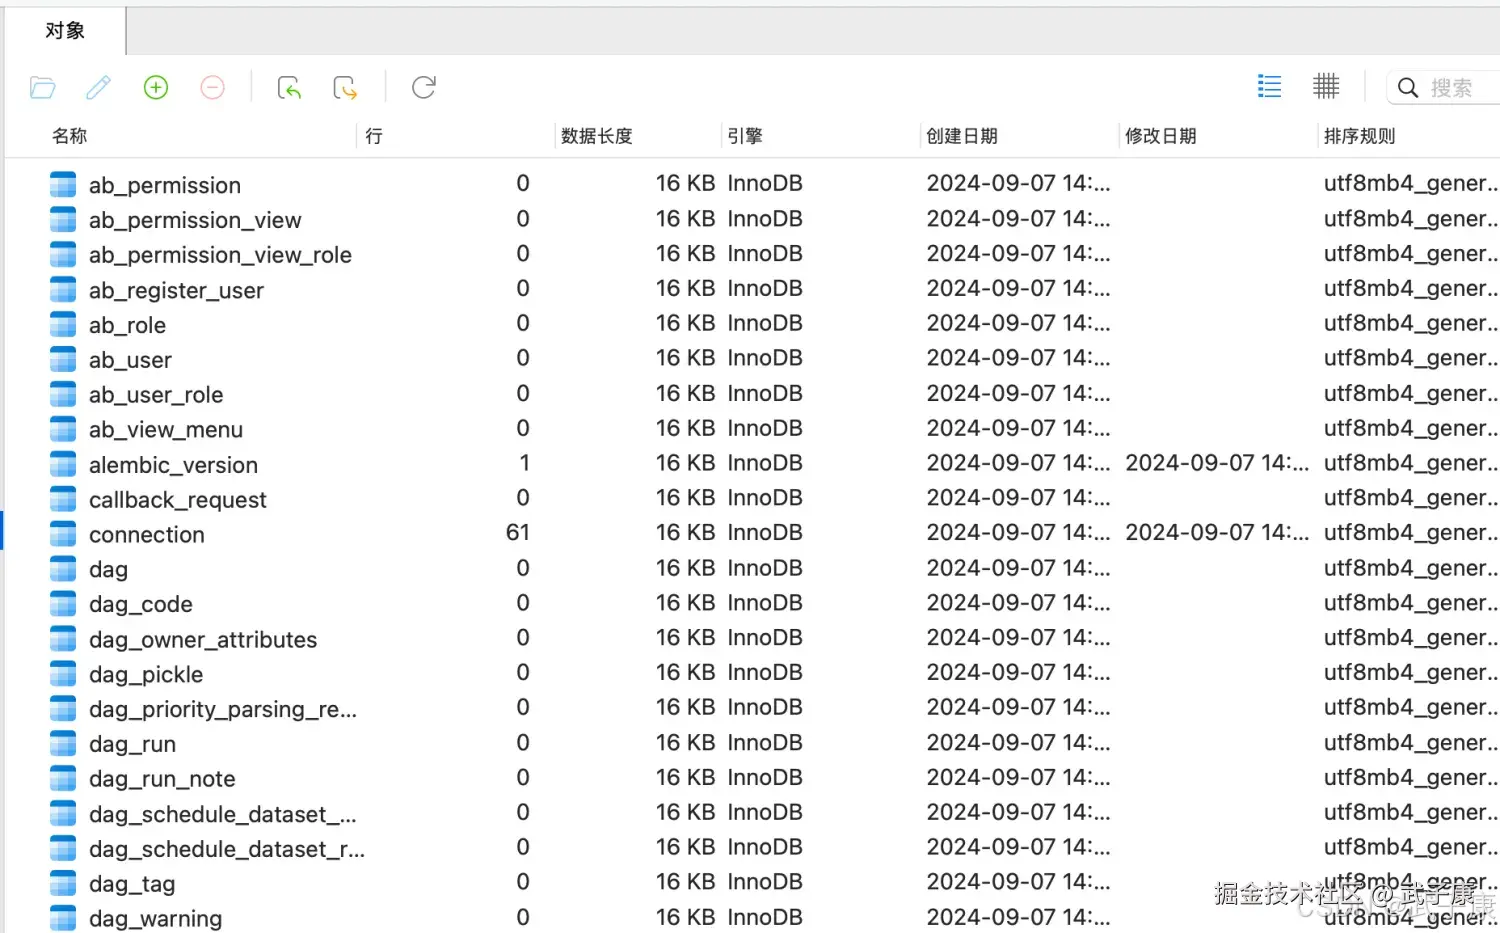Click the connection table icon
This screenshot has height=933, width=1500.
point(63,534)
